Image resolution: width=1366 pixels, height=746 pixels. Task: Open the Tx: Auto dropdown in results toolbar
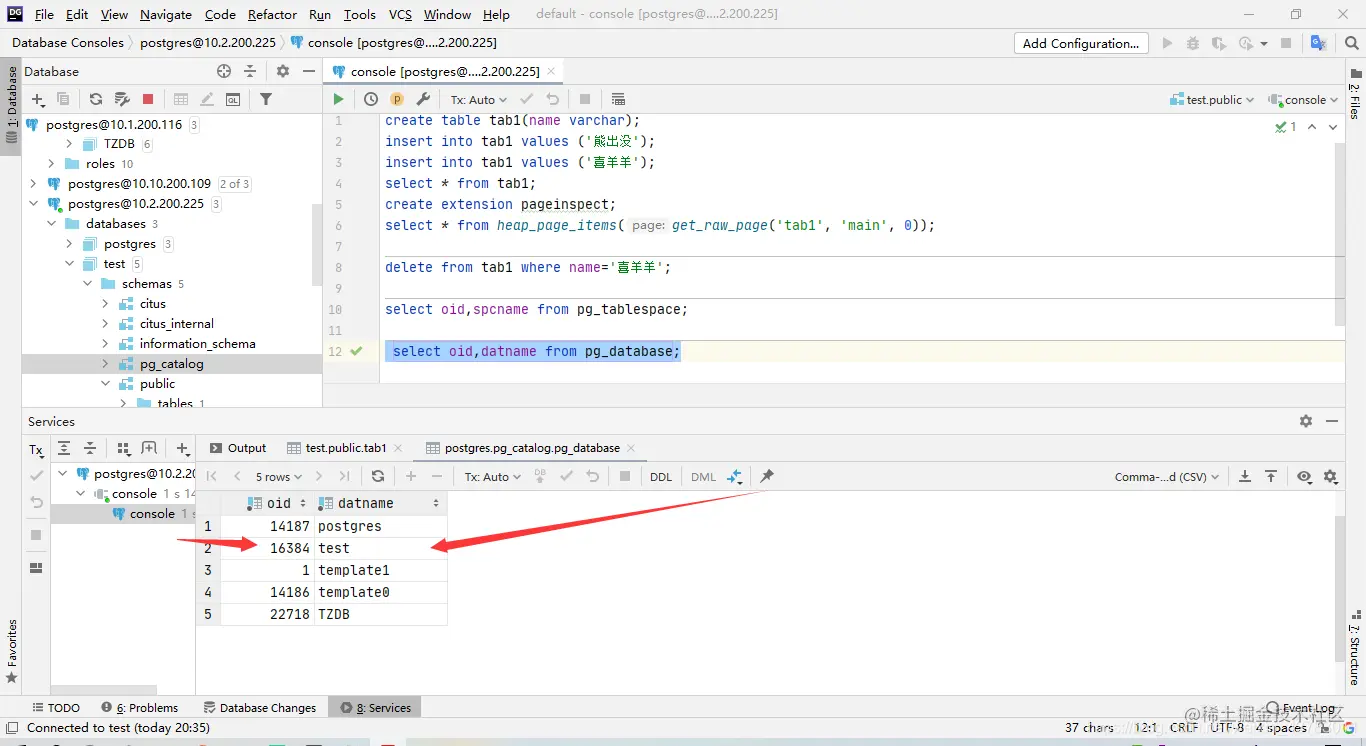pos(493,477)
